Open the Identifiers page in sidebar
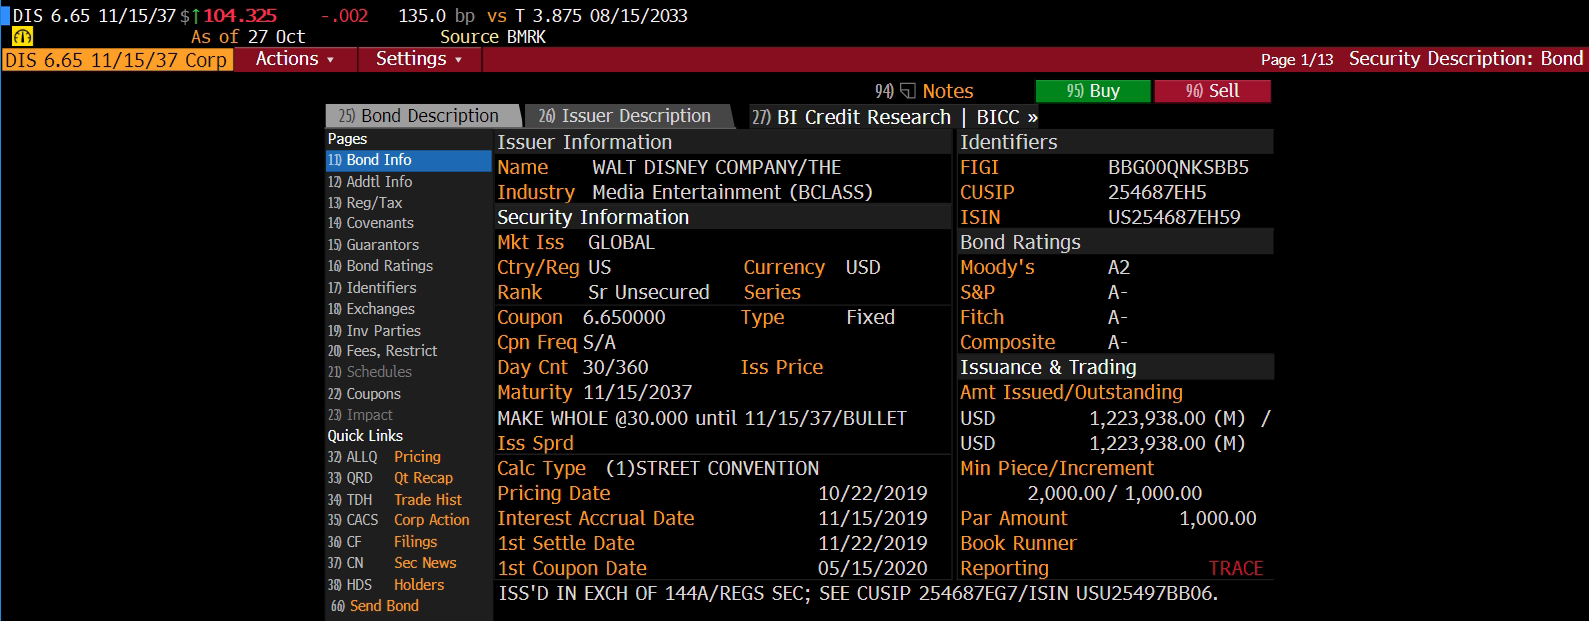This screenshot has height=621, width=1589. [x=372, y=288]
